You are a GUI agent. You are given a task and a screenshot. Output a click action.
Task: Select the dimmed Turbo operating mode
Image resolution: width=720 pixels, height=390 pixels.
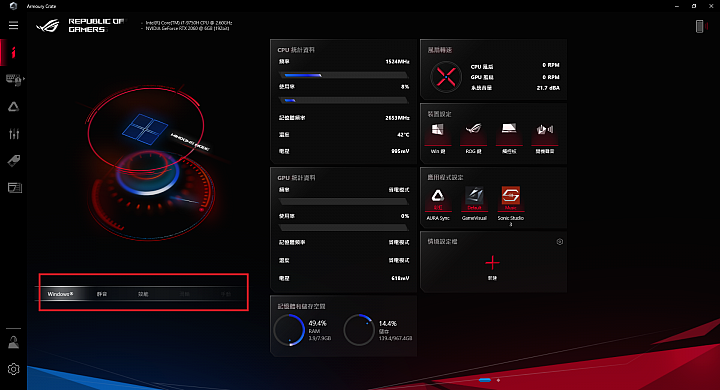[x=185, y=294]
